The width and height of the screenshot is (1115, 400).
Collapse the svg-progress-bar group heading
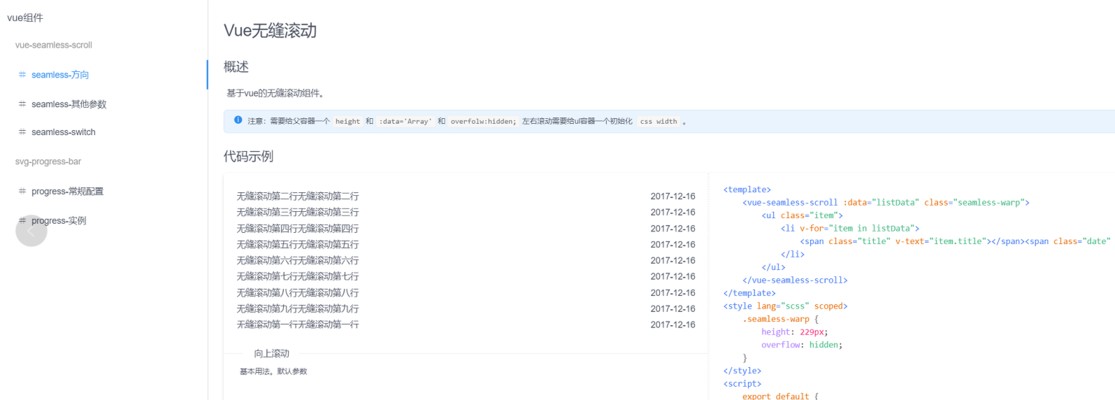[x=48, y=161]
